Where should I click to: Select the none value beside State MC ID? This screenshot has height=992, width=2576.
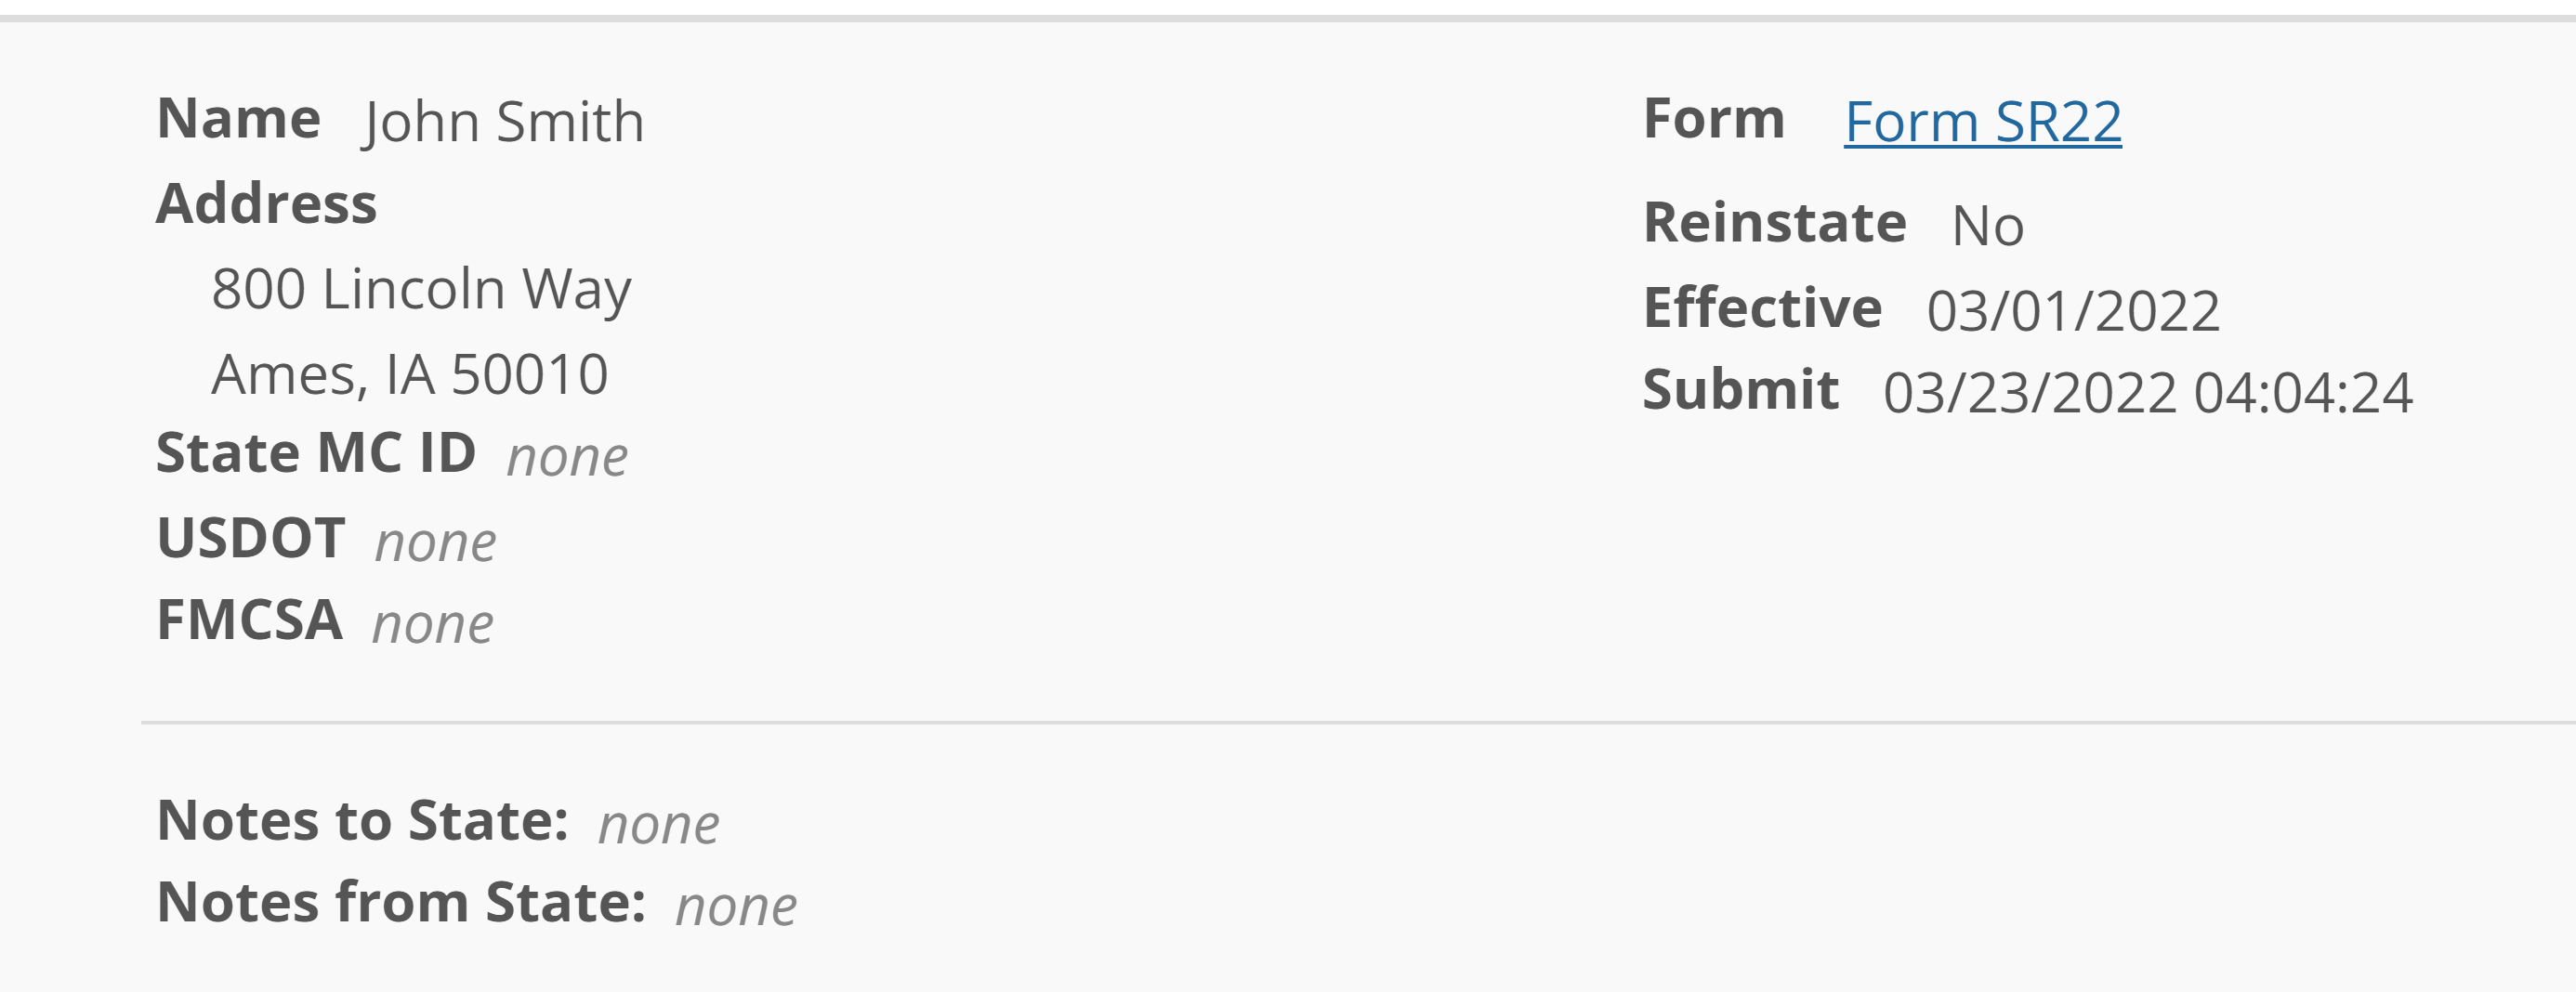(x=567, y=456)
